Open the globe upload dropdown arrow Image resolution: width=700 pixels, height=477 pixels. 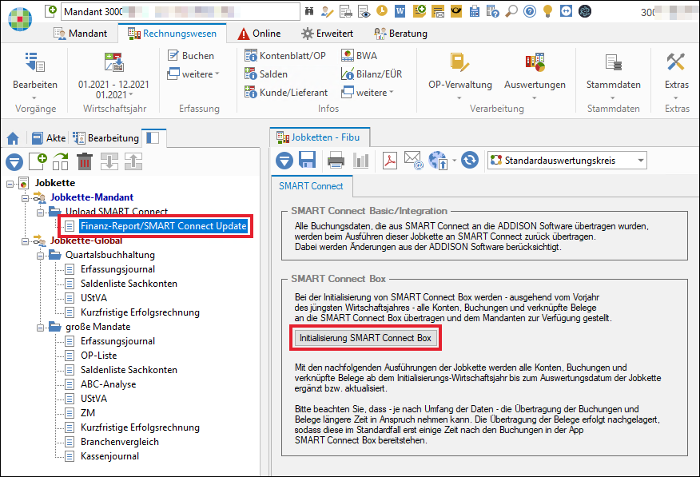pyautogui.click(x=454, y=161)
